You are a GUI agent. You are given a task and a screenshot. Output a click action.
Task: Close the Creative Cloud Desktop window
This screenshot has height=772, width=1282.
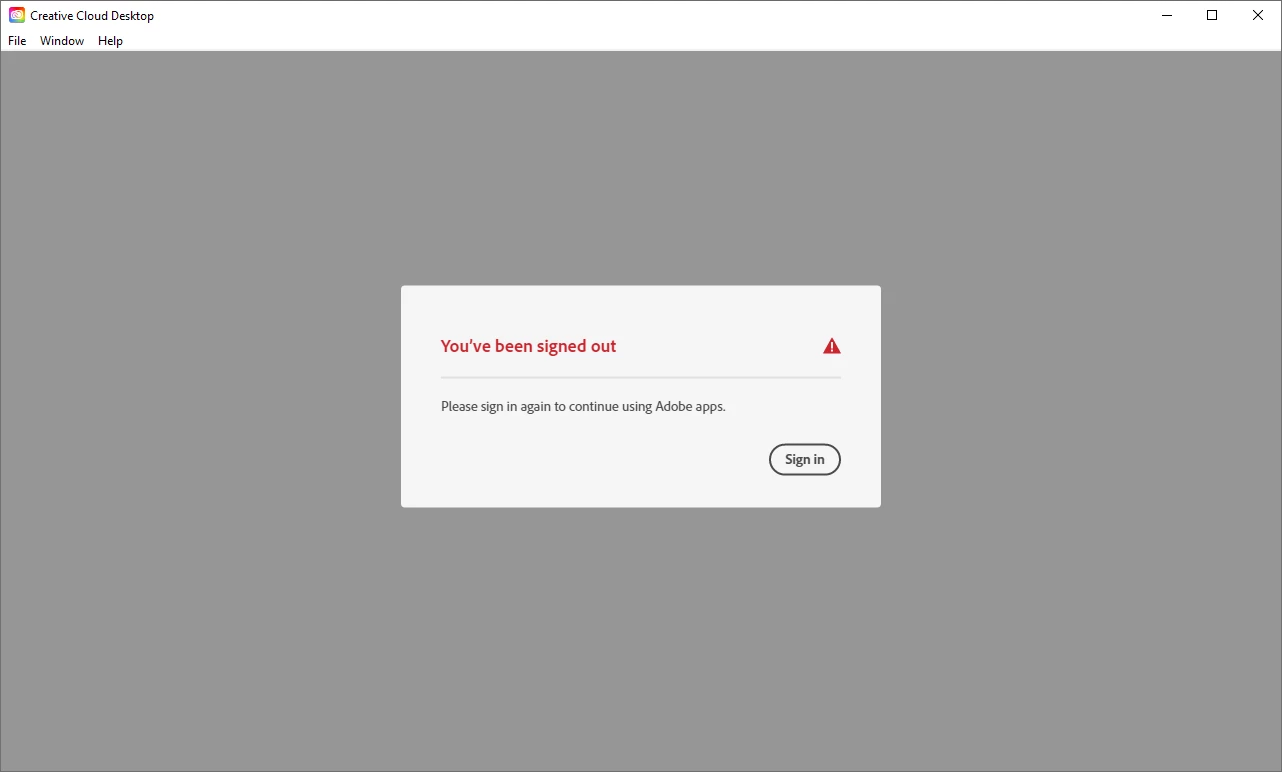pos(1258,15)
